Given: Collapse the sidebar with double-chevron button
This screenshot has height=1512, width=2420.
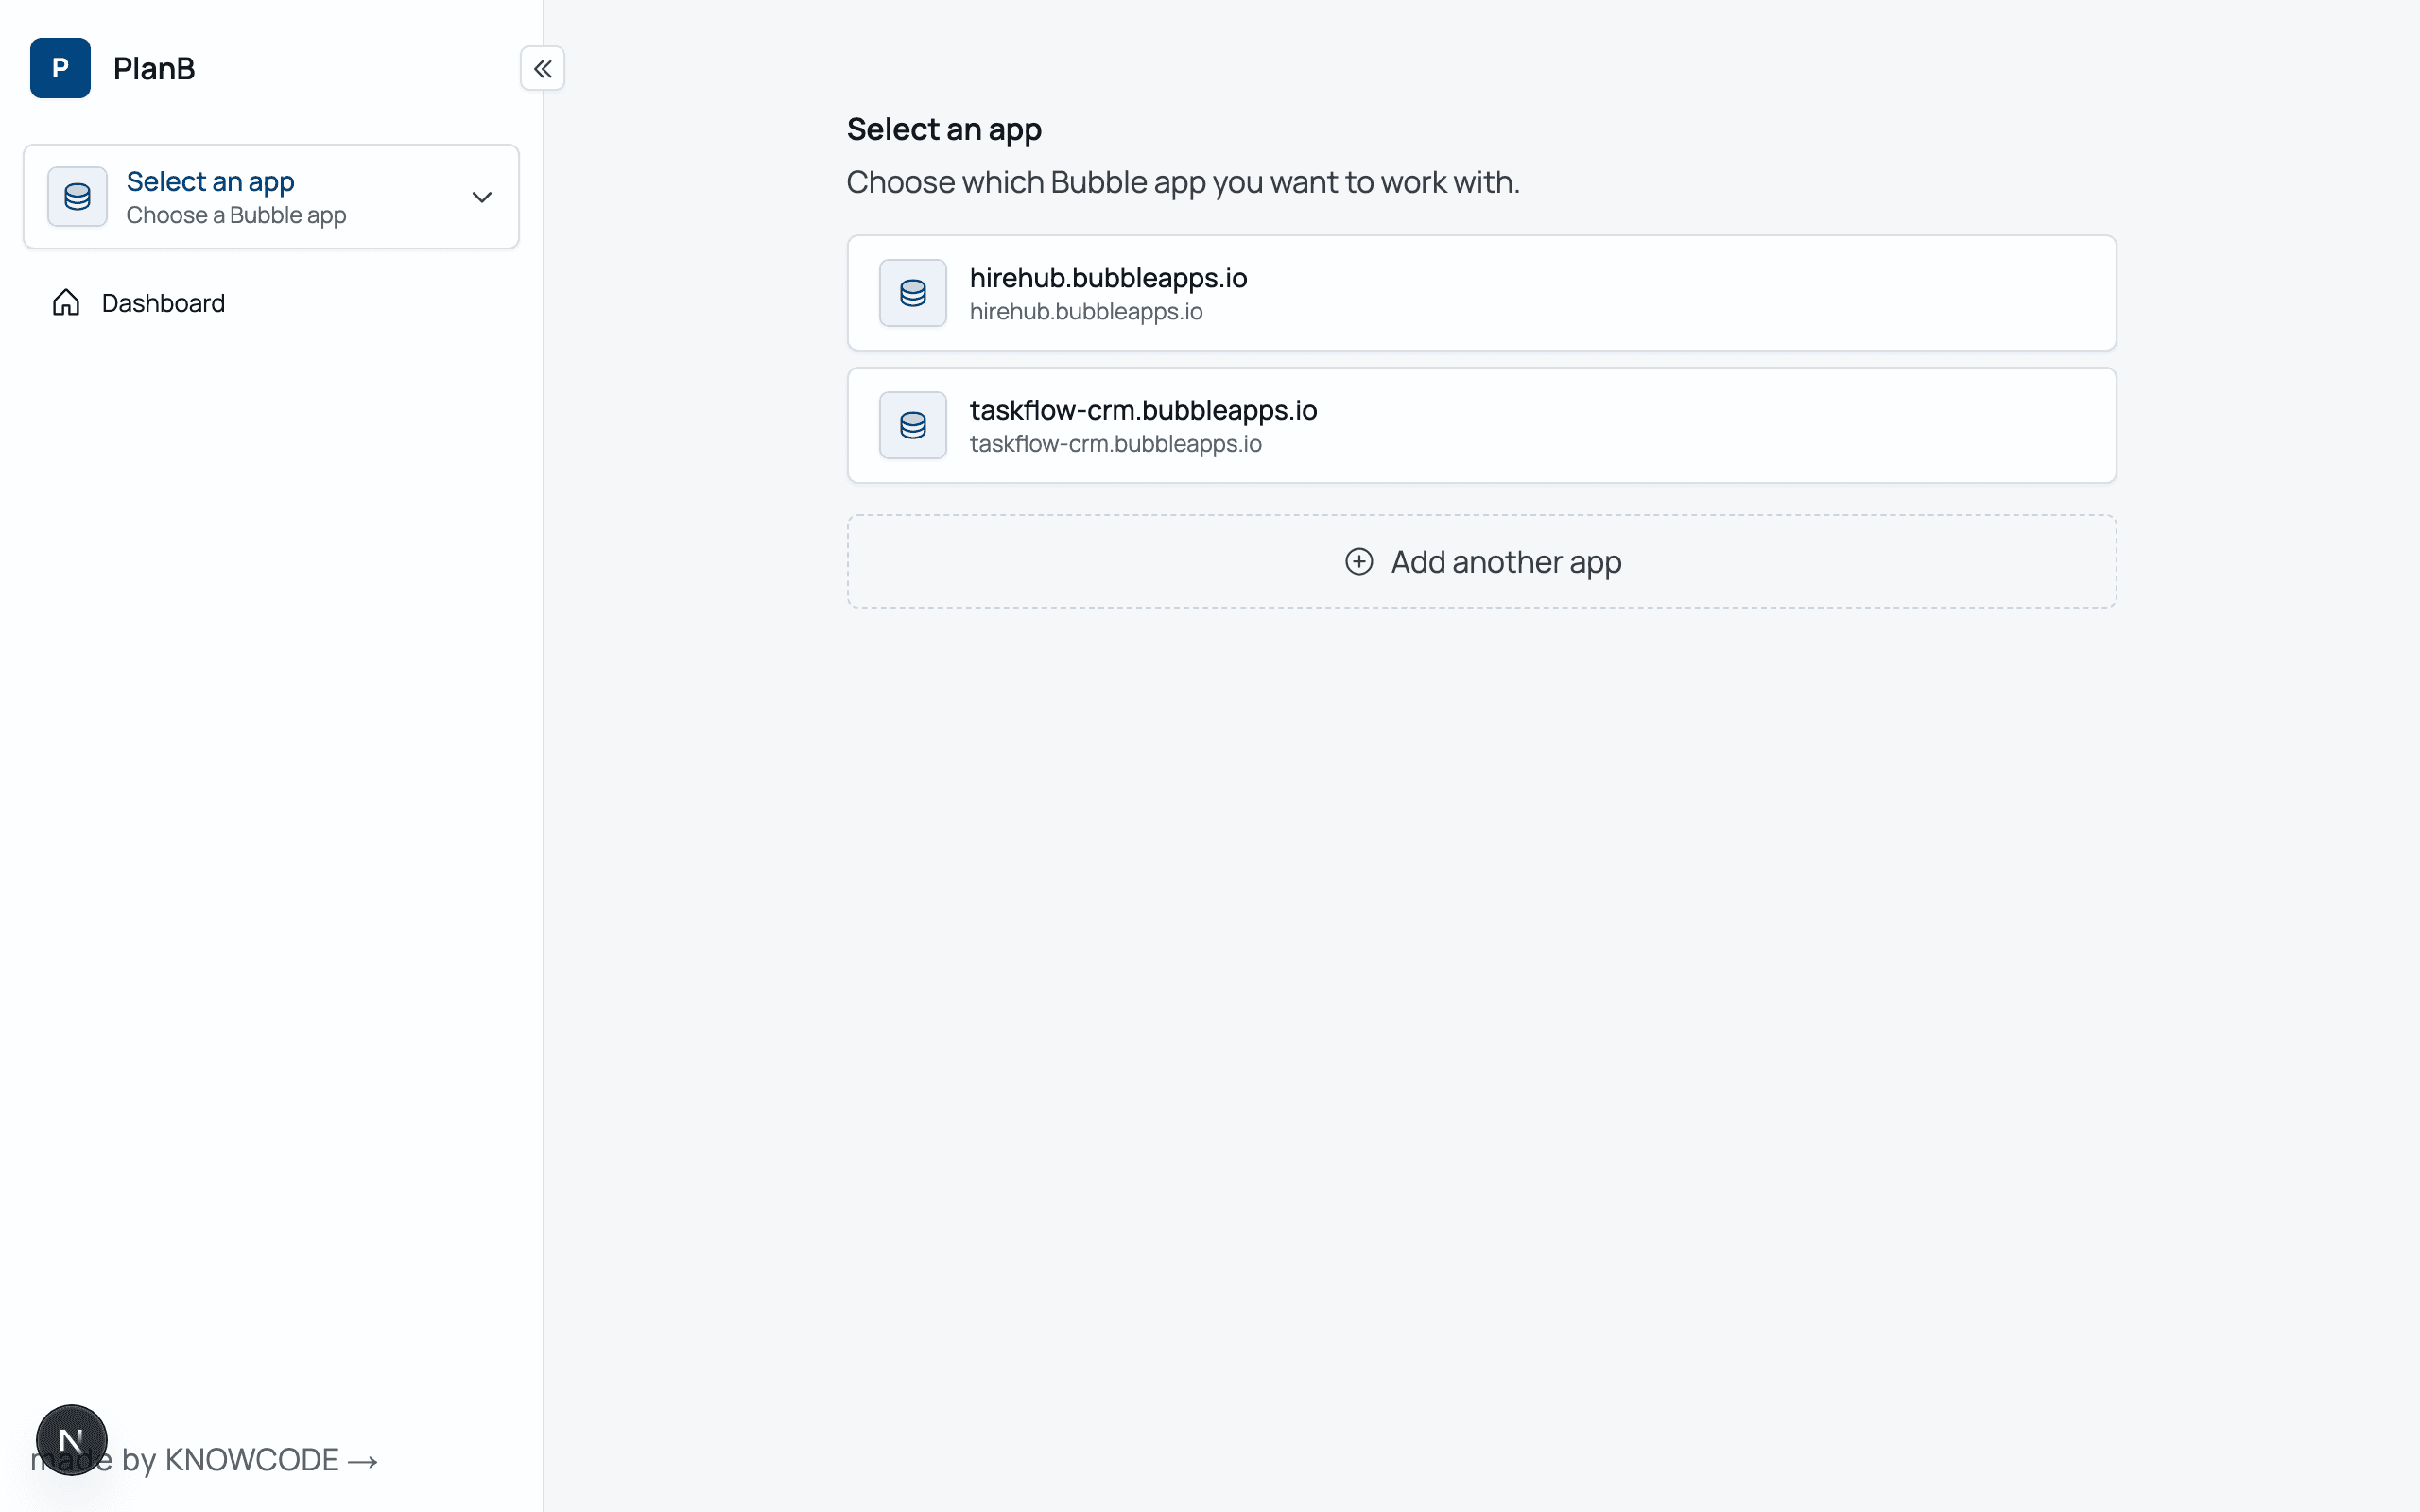Looking at the screenshot, I should [542, 68].
